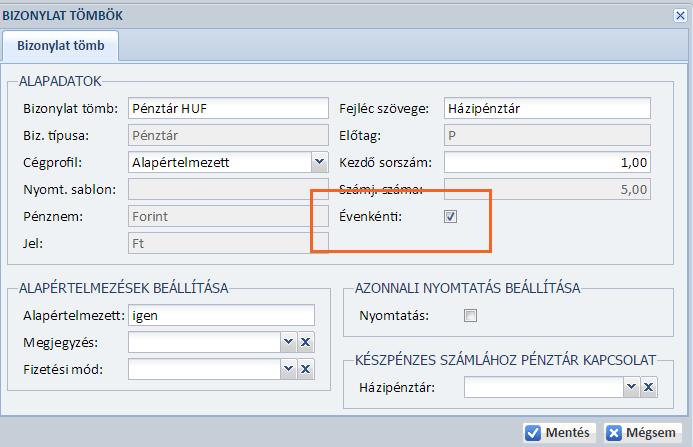Click the Mentés button to save
693x447 pixels.
(x=560, y=433)
